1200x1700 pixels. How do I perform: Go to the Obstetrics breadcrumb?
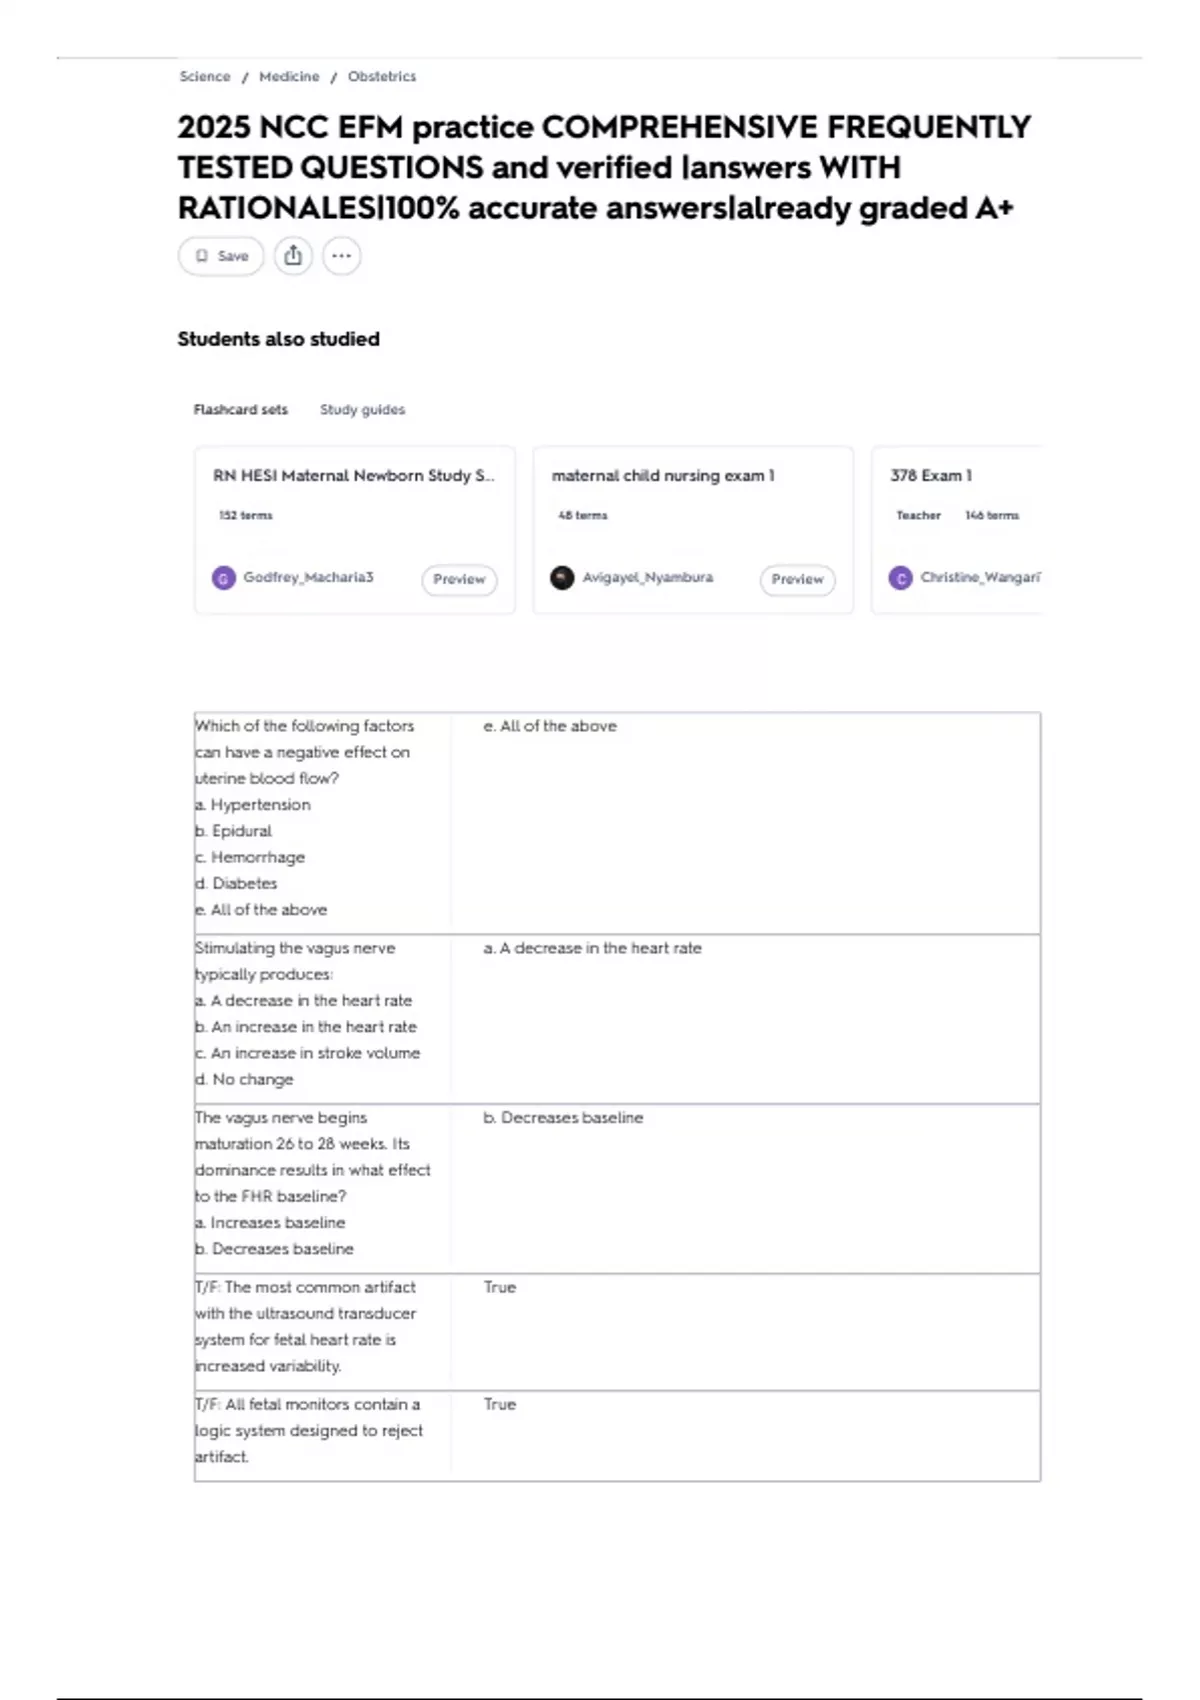(382, 77)
